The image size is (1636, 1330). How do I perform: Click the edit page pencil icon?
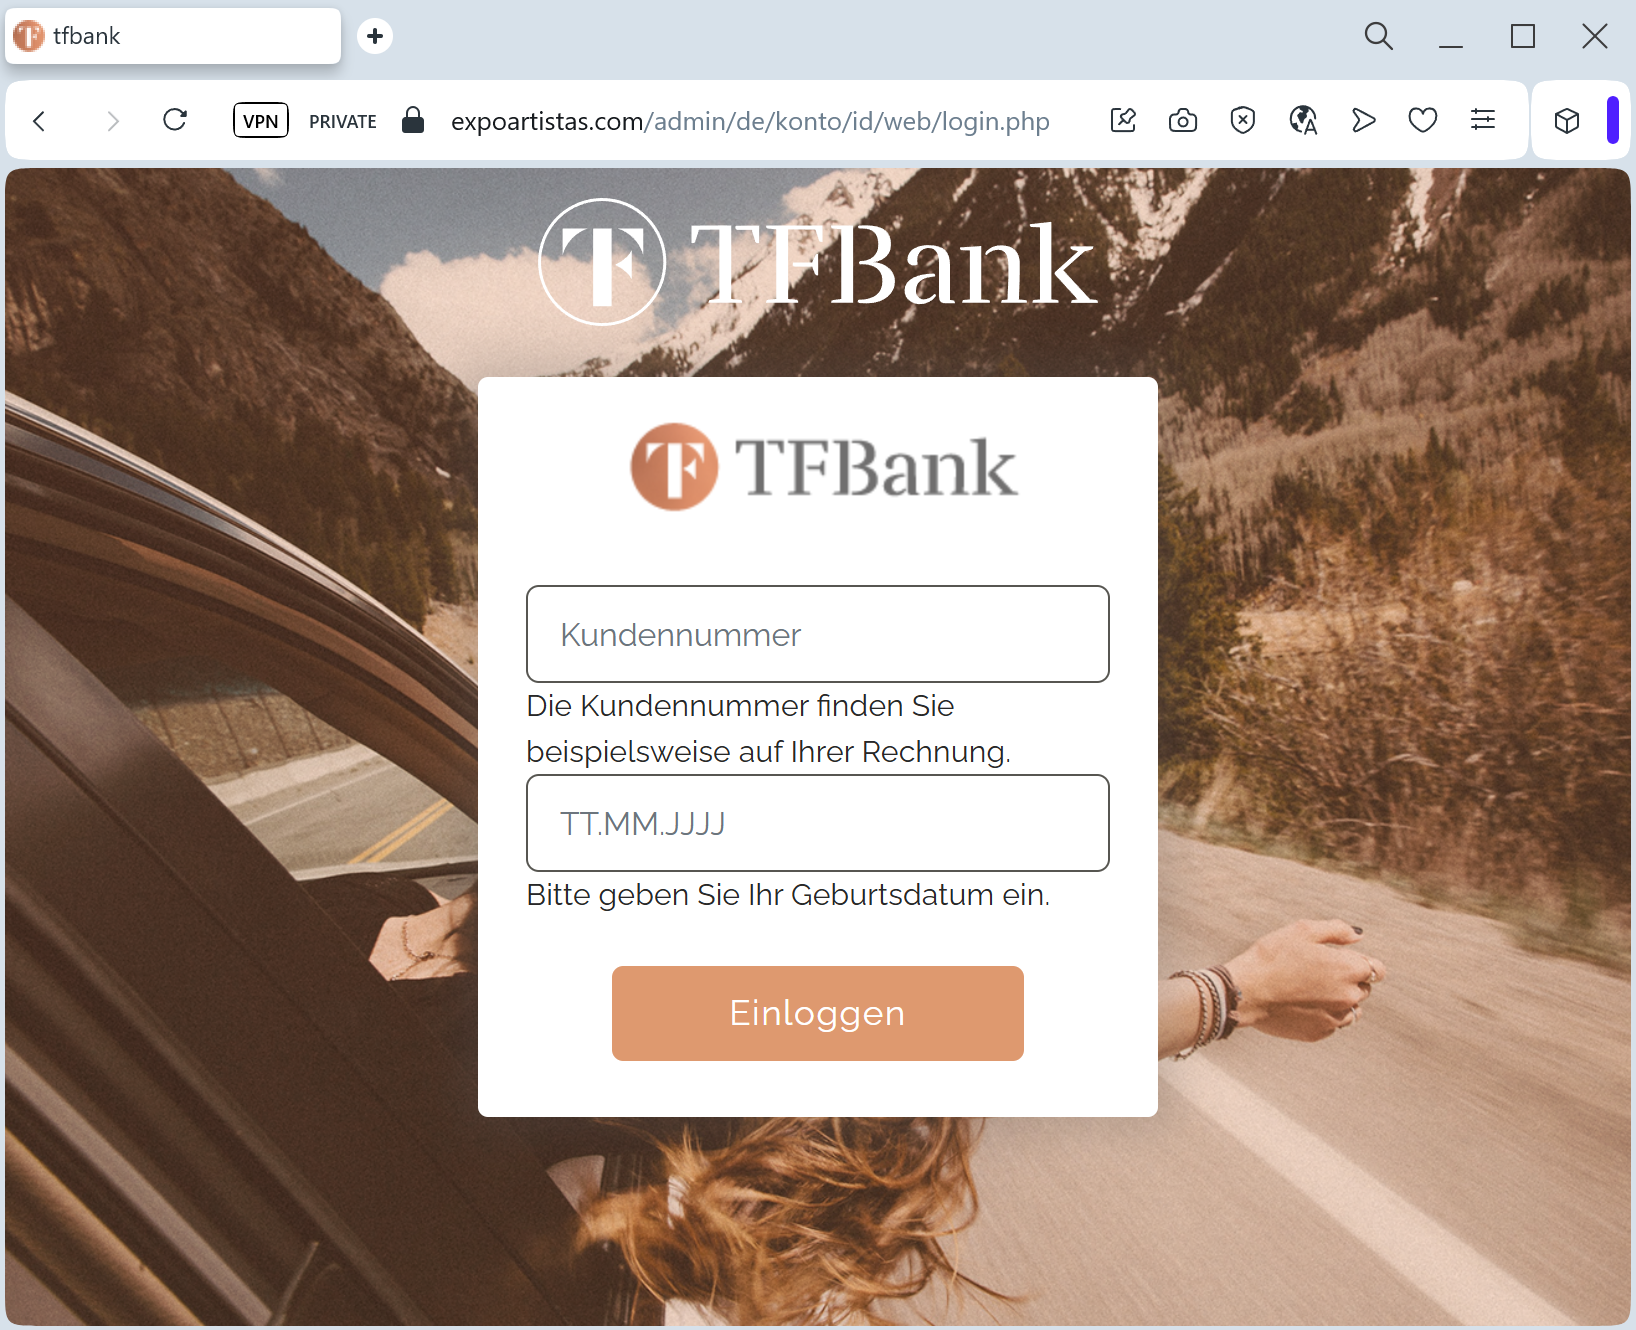1123,121
